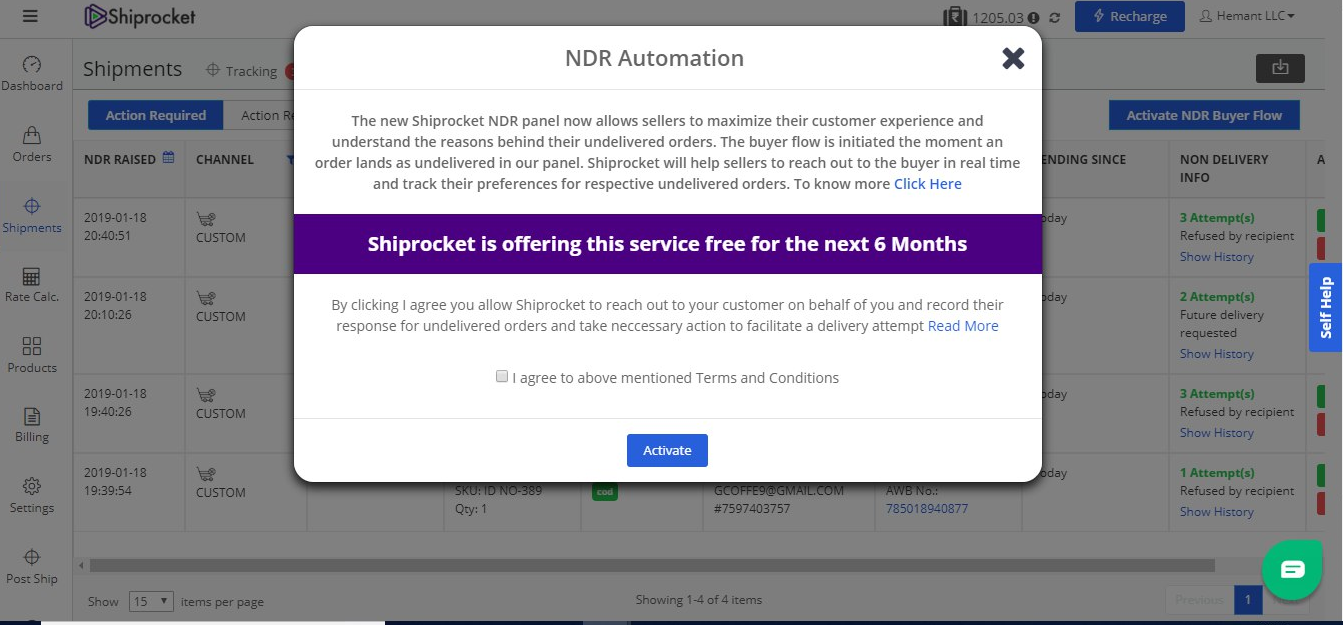Show History for the 19:40:26 row

tap(1216, 433)
